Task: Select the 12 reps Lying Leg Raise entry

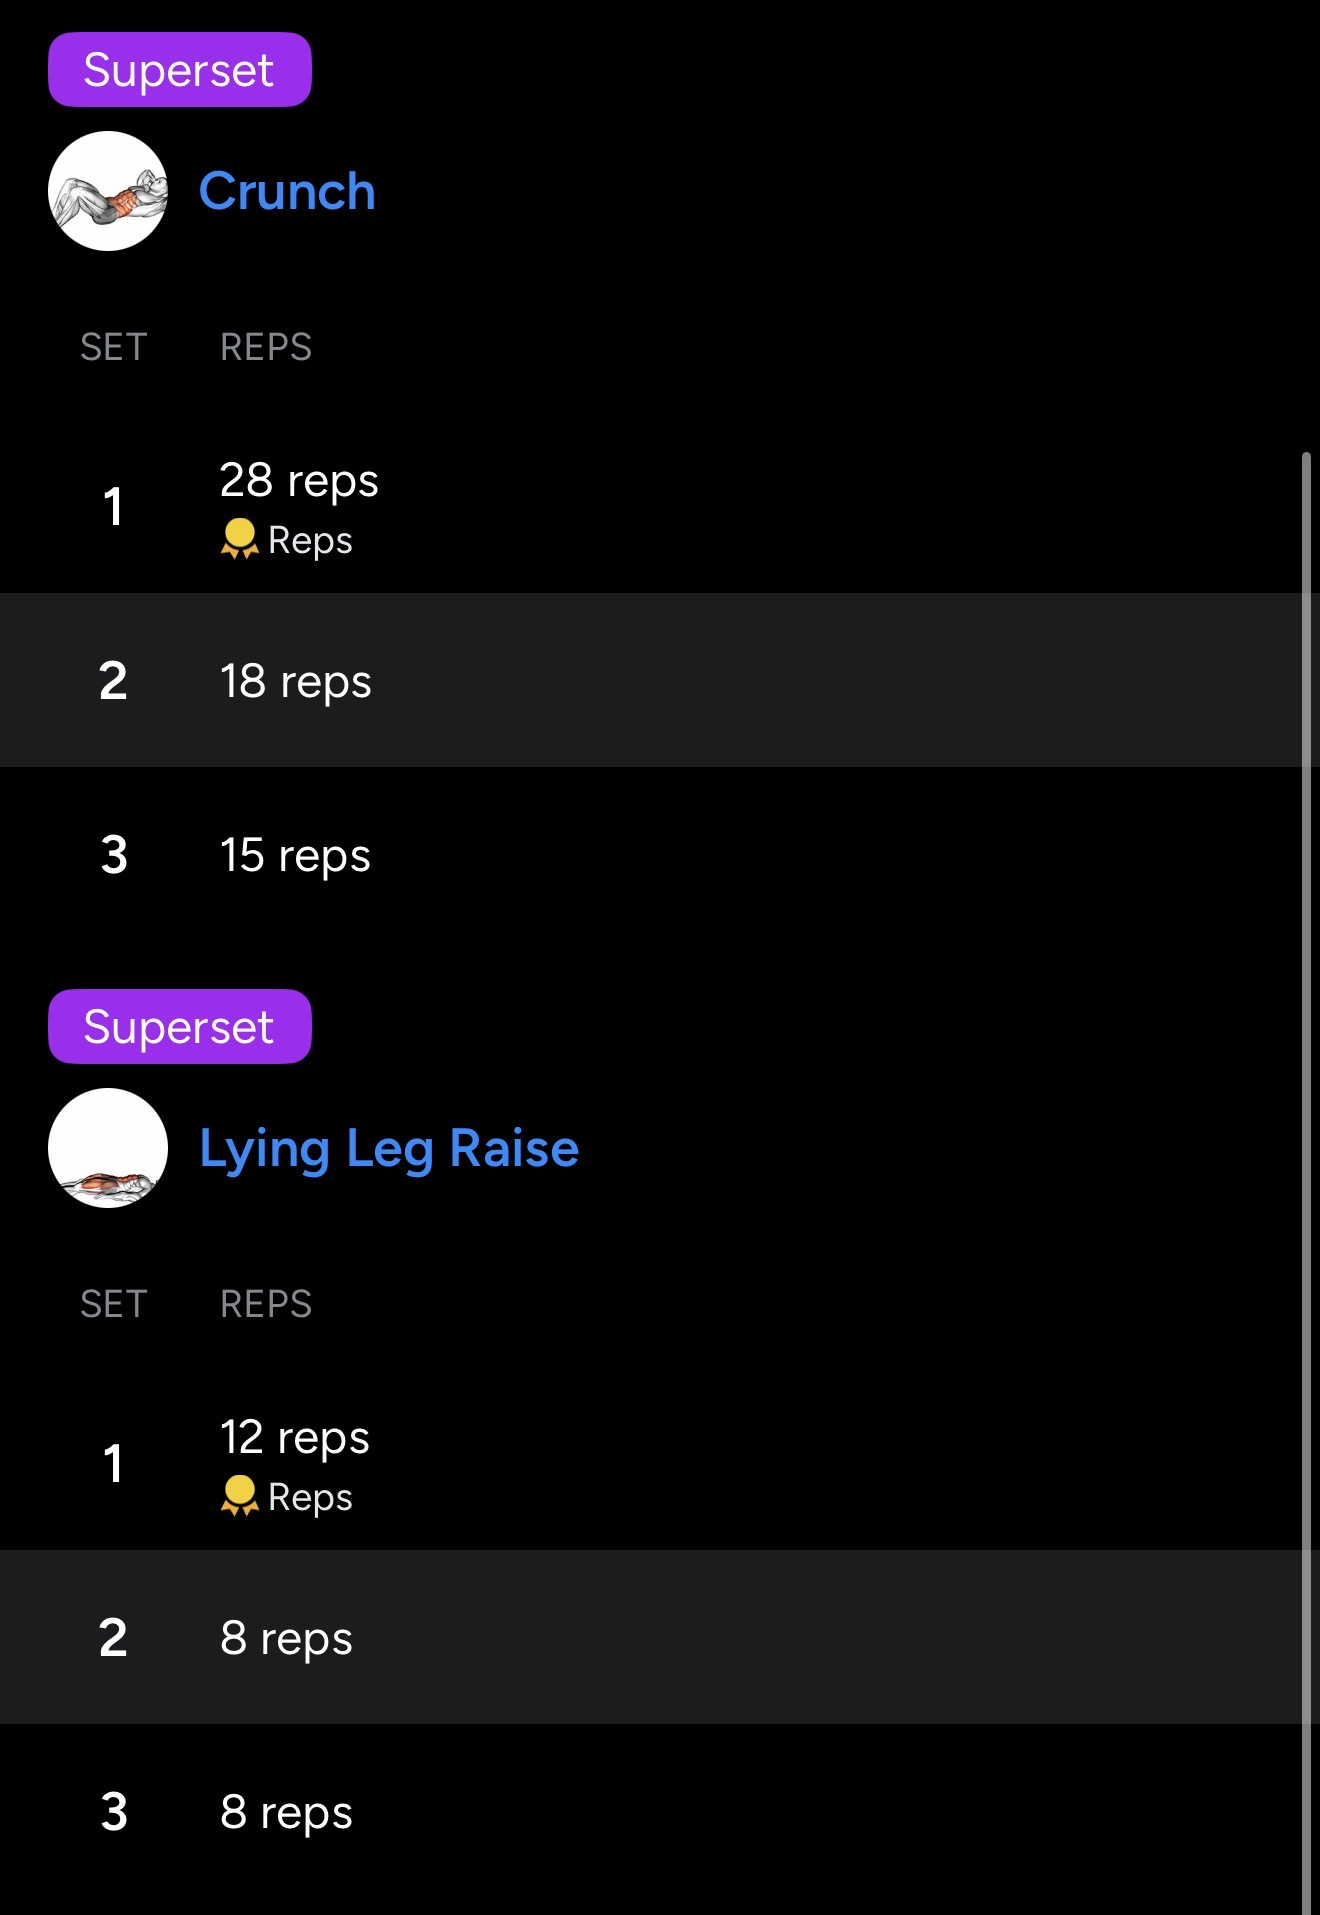Action: [x=295, y=1438]
